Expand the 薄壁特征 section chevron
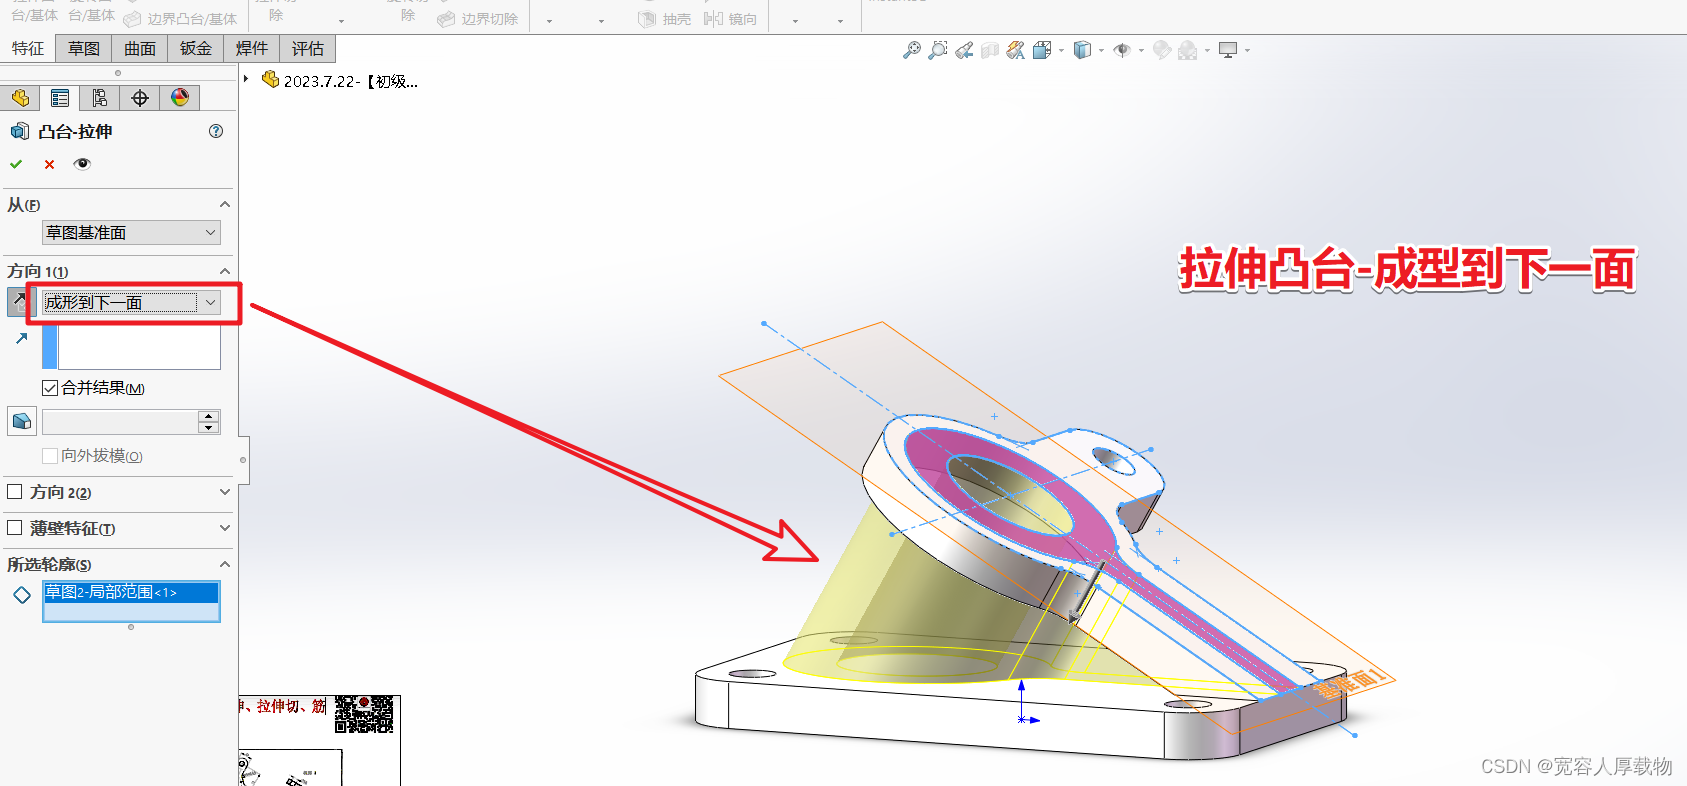The width and height of the screenshot is (1687, 786). coord(225,528)
